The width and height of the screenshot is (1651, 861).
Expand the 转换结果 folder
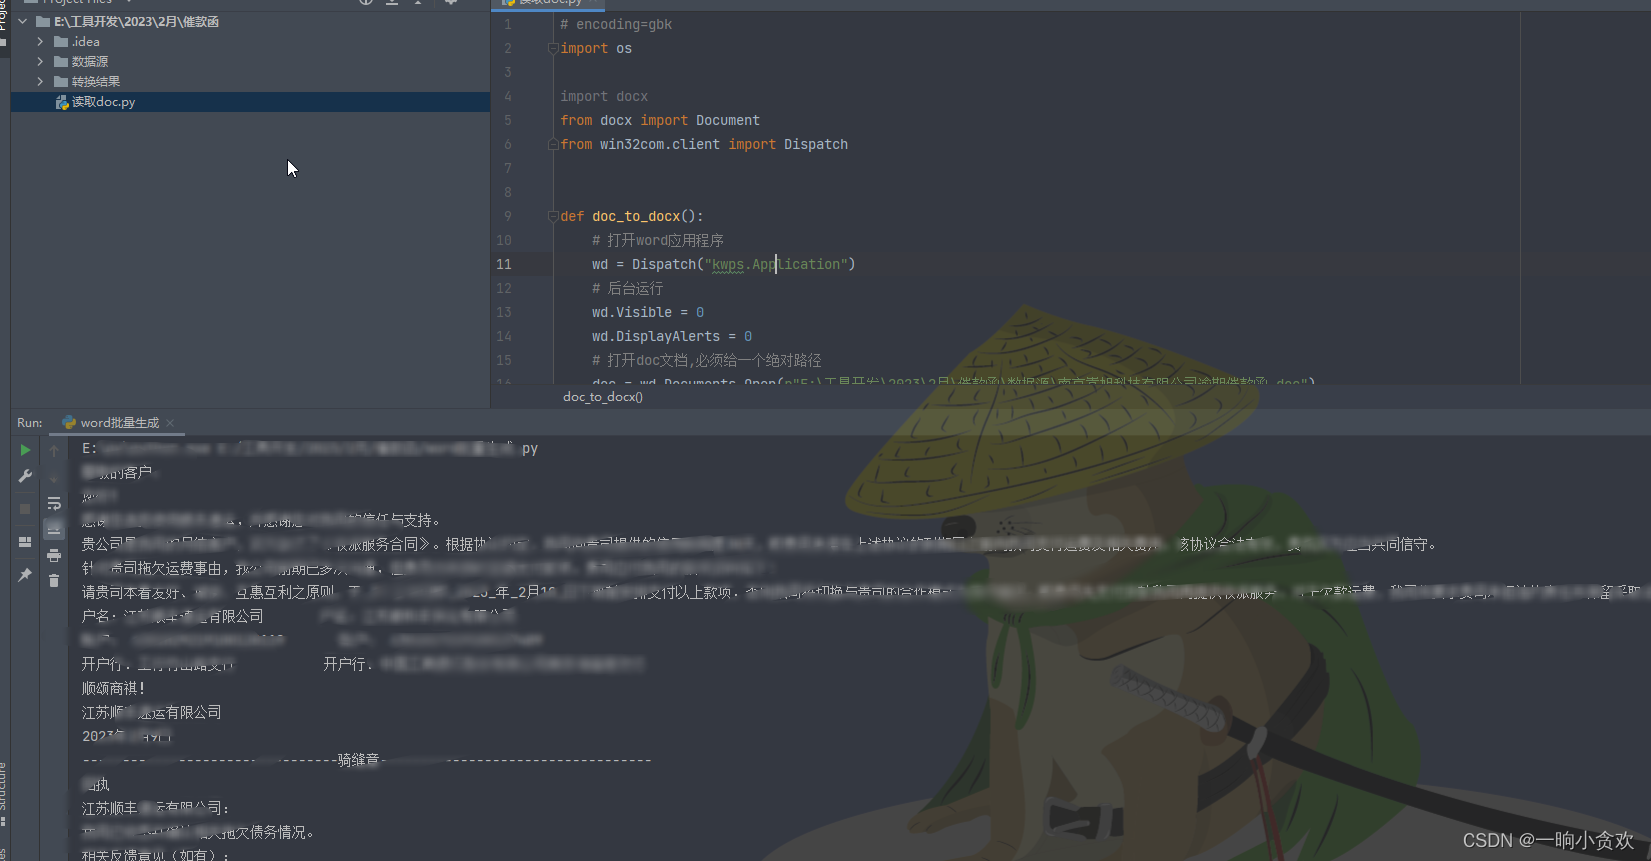(40, 81)
